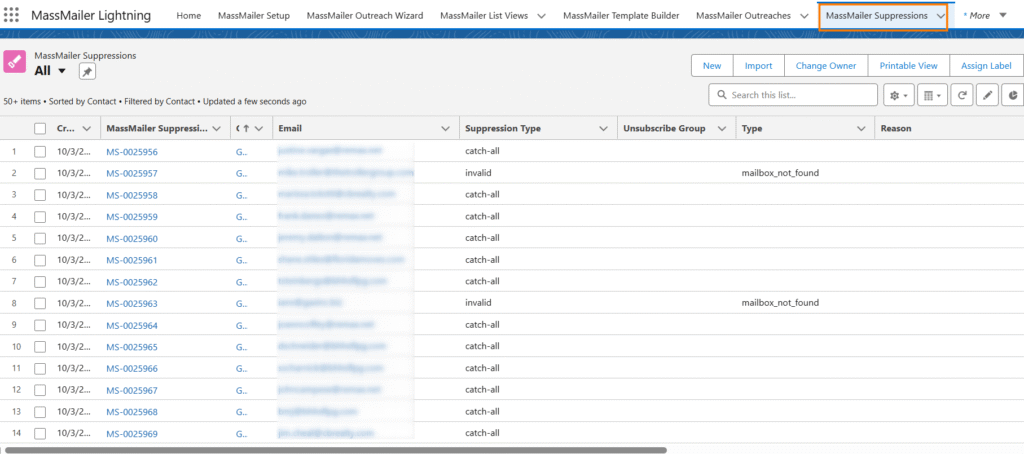
Task: Click the table display options icon
Action: (x=931, y=95)
